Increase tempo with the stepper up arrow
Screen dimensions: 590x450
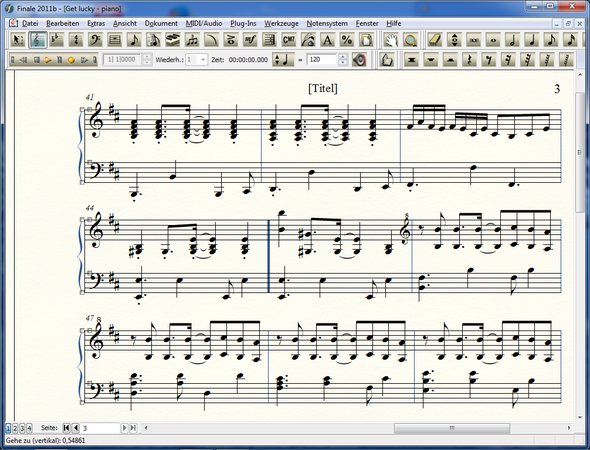(x=342, y=57)
